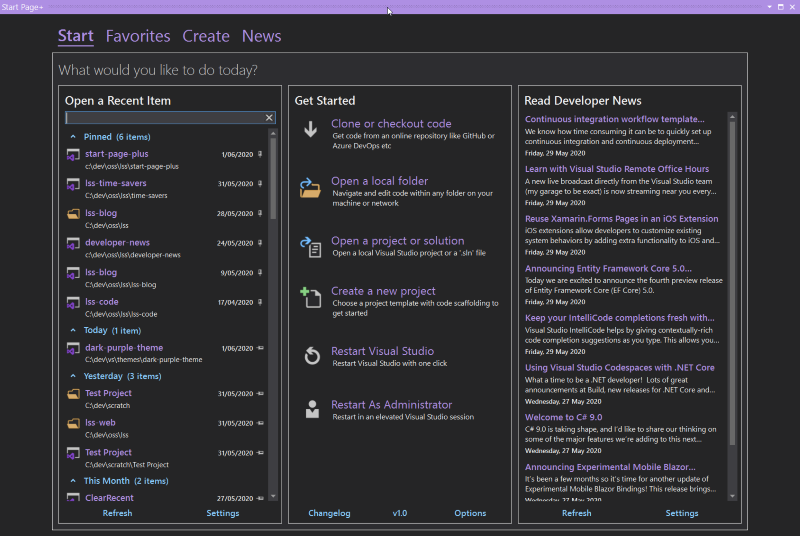Image resolution: width=800 pixels, height=536 pixels.
Task: Click the developer news scroll up arrow
Action: 733,117
